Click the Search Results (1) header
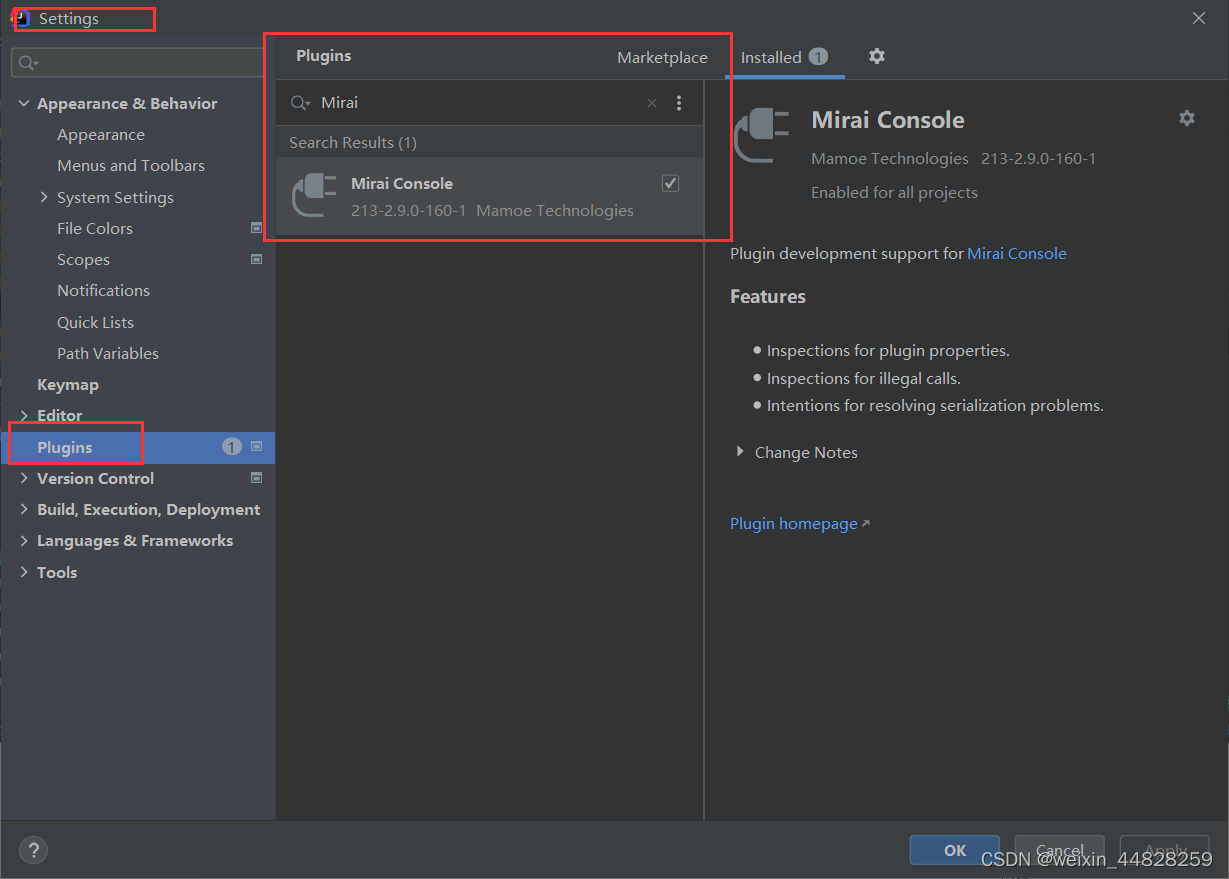The image size is (1229, 879). [353, 142]
